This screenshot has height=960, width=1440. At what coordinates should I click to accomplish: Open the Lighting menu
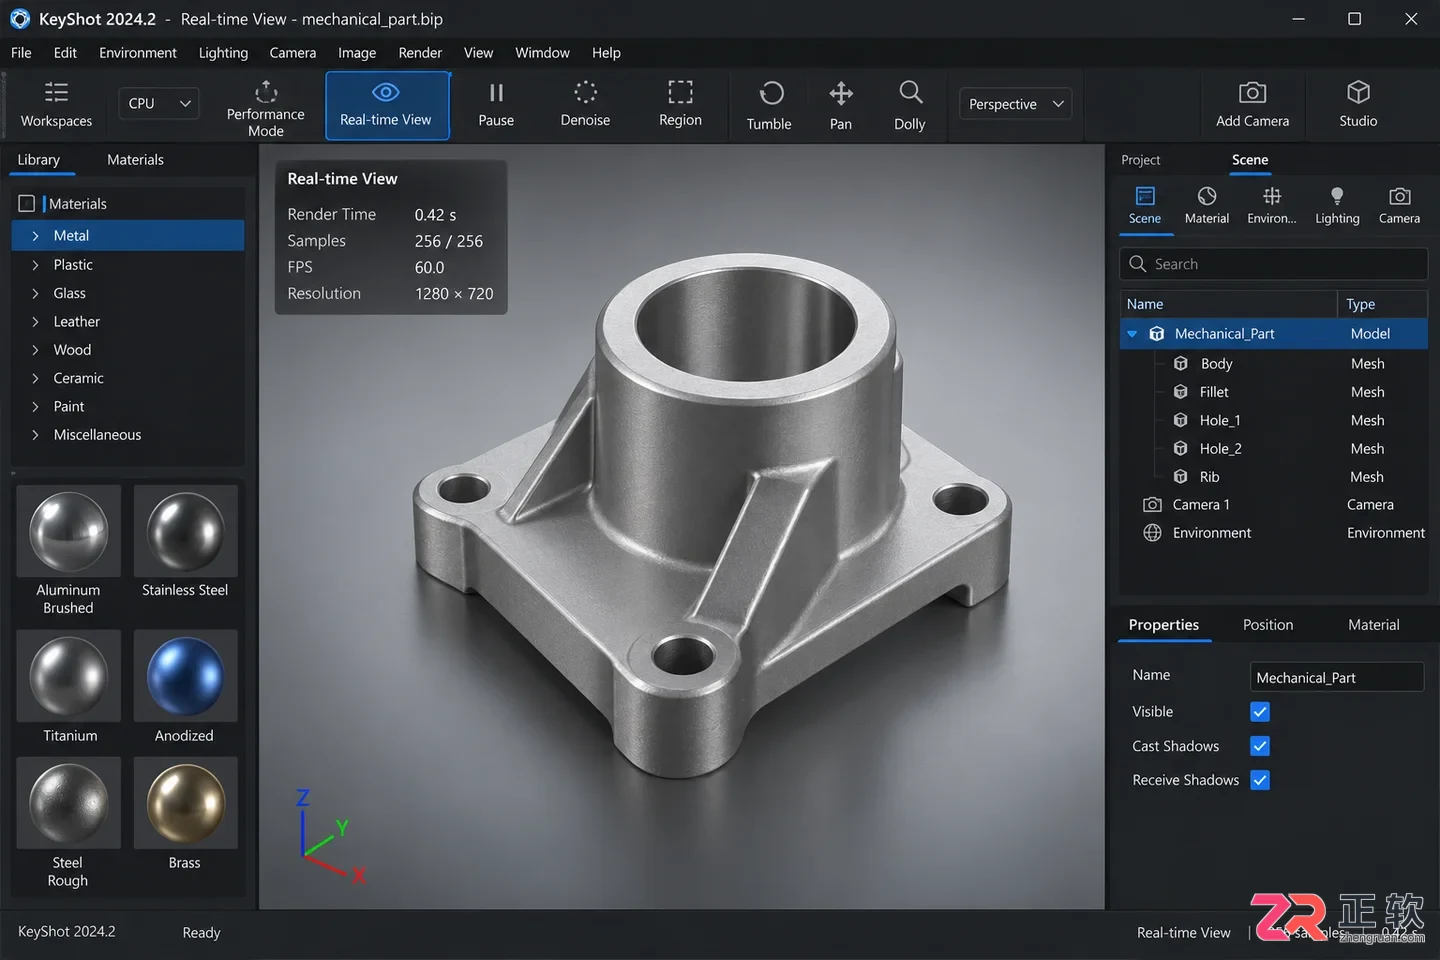point(223,53)
